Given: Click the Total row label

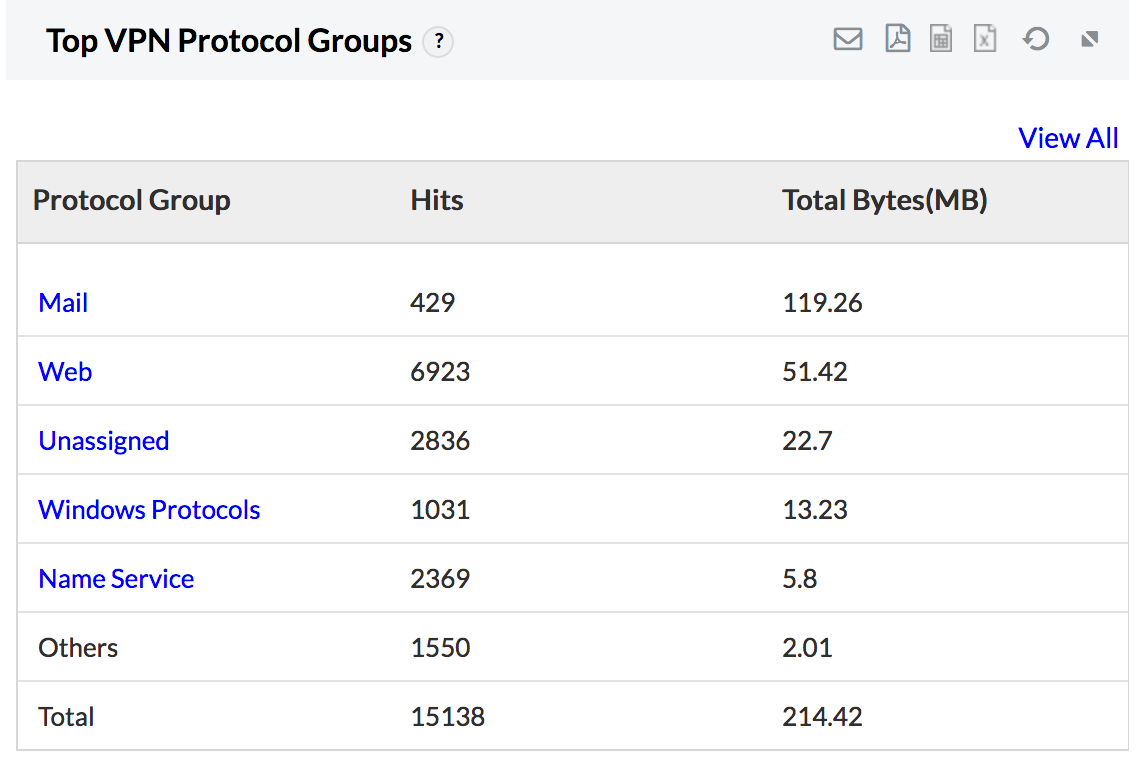Looking at the screenshot, I should pyautogui.click(x=66, y=716).
